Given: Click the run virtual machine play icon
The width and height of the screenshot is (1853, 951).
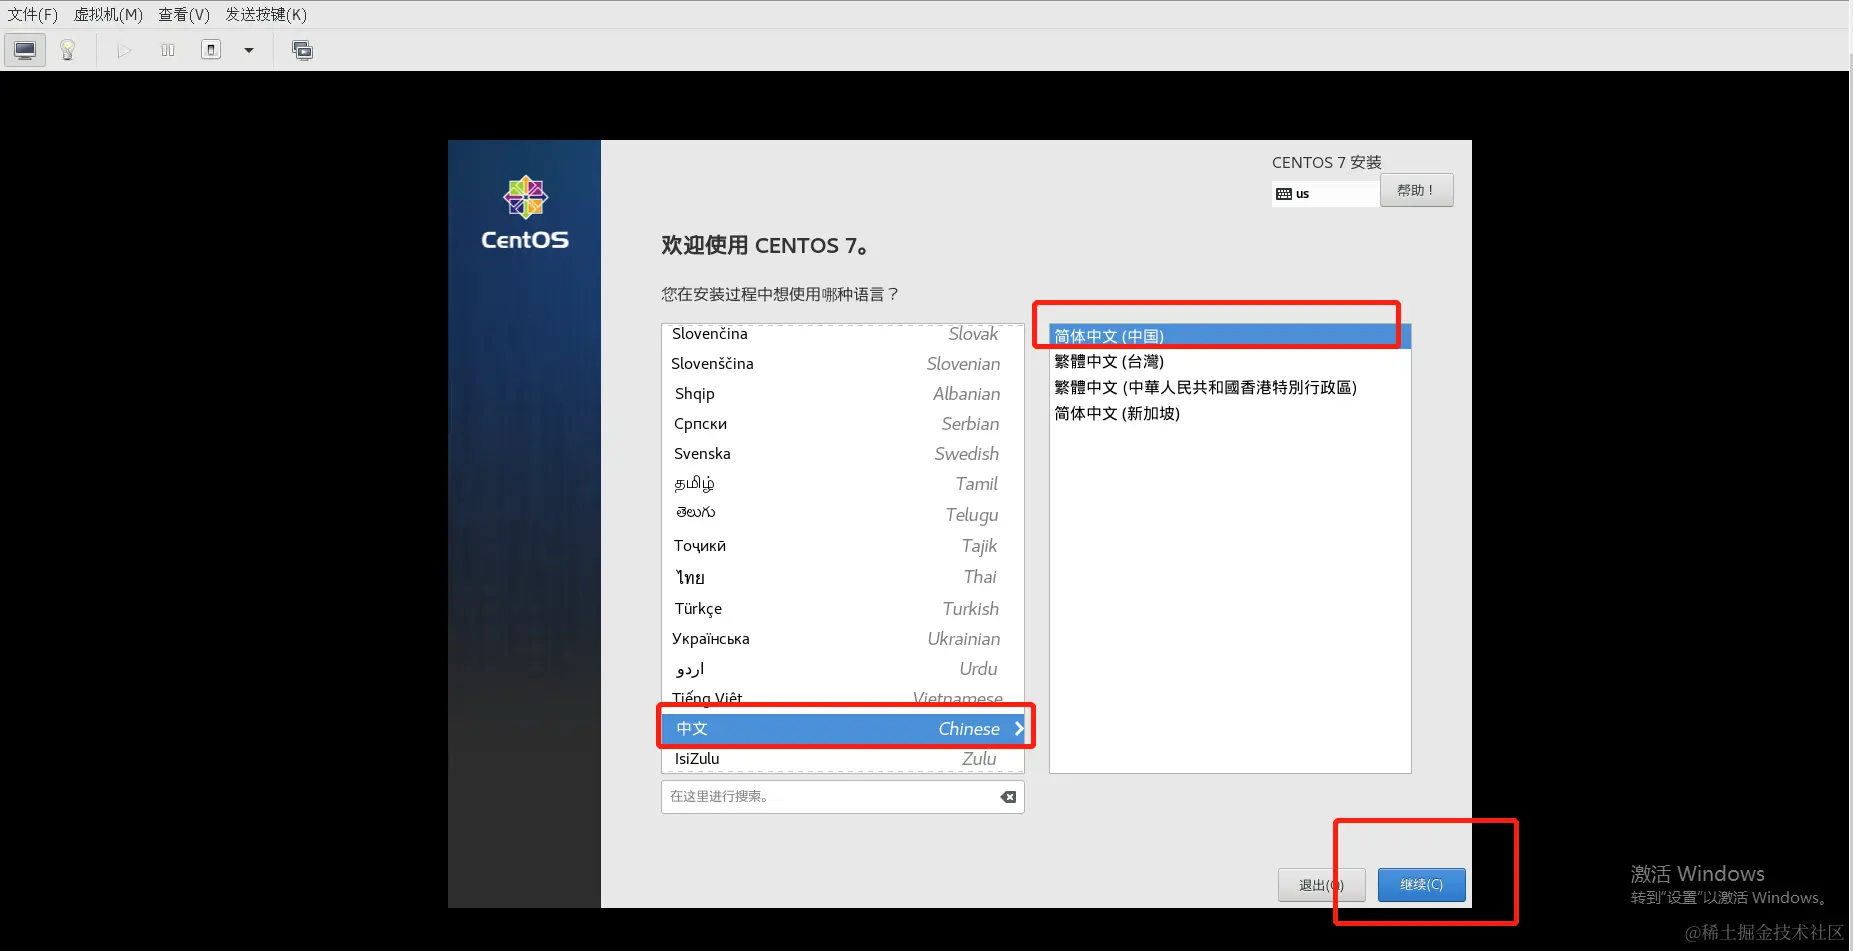Looking at the screenshot, I should [x=123, y=49].
